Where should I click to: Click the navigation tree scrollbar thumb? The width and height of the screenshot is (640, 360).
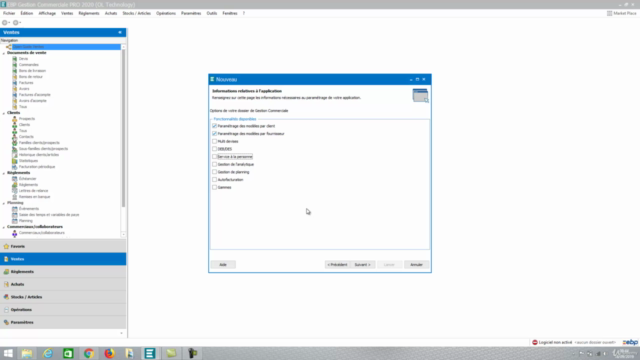pyautogui.click(x=123, y=129)
